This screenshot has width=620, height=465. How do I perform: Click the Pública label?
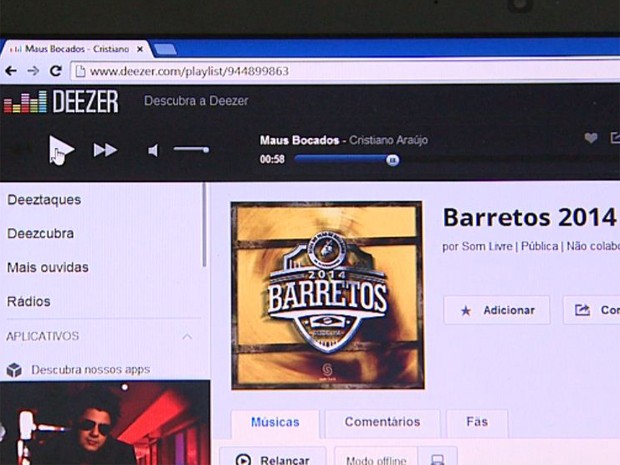coord(539,246)
